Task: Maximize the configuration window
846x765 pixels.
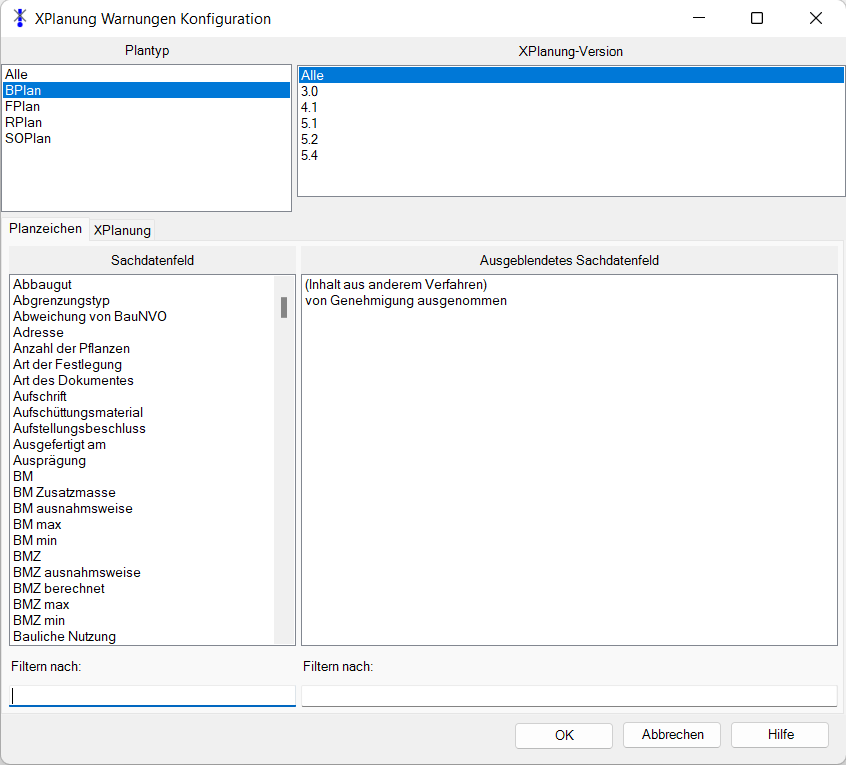Action: (757, 18)
